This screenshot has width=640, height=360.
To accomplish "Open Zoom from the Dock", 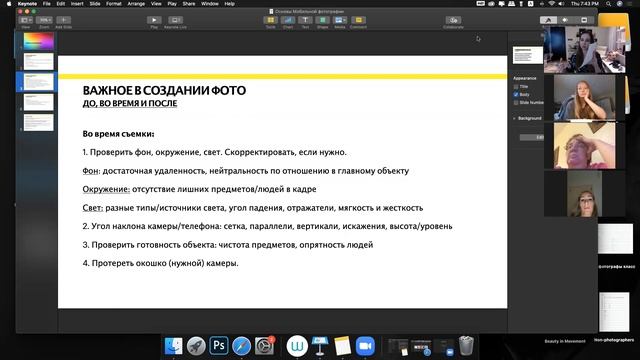I will coord(365,346).
